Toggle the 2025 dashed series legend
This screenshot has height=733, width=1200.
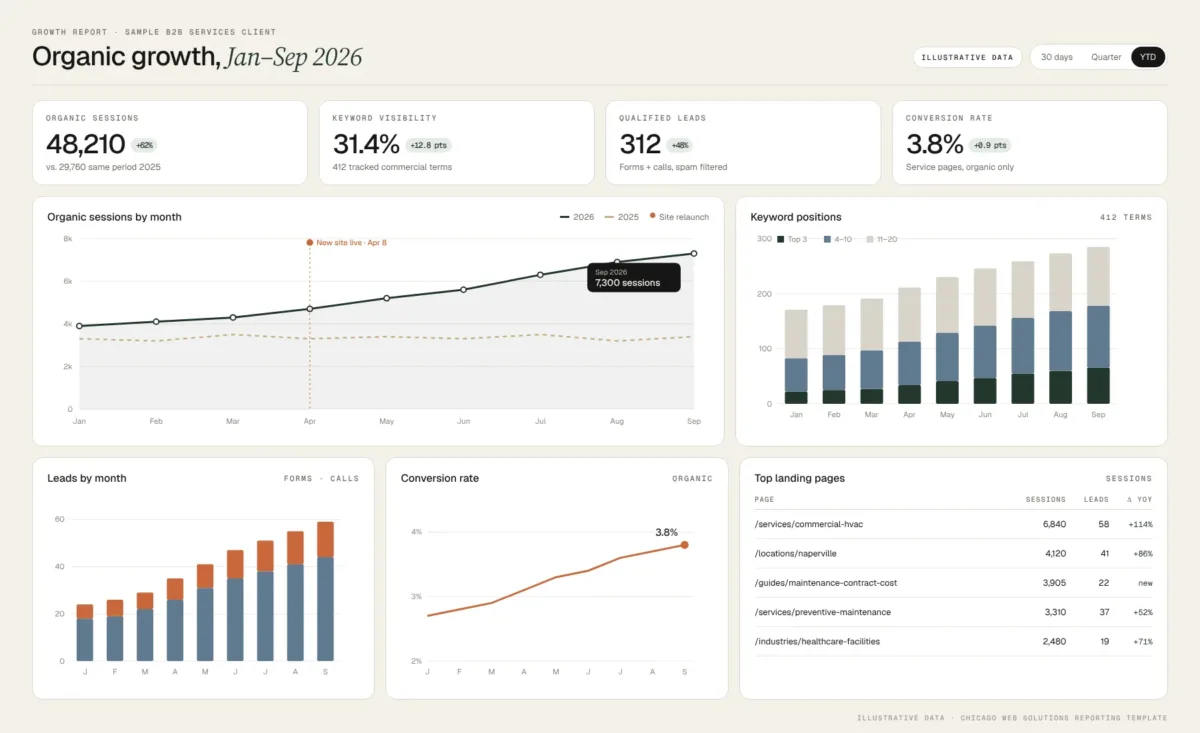622,216
